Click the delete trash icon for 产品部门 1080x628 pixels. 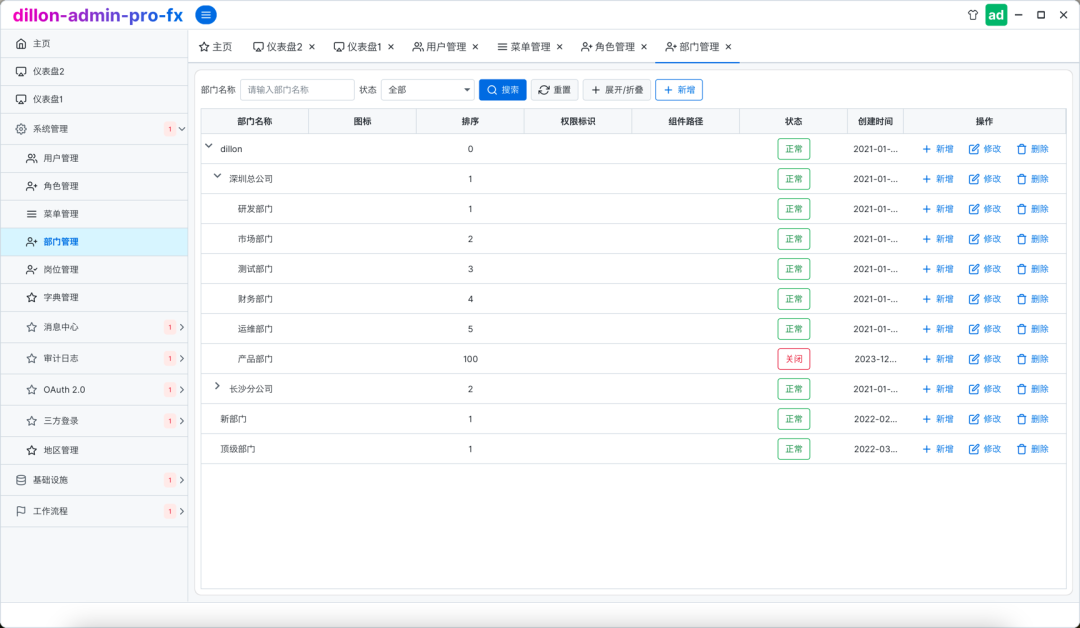pos(1021,359)
